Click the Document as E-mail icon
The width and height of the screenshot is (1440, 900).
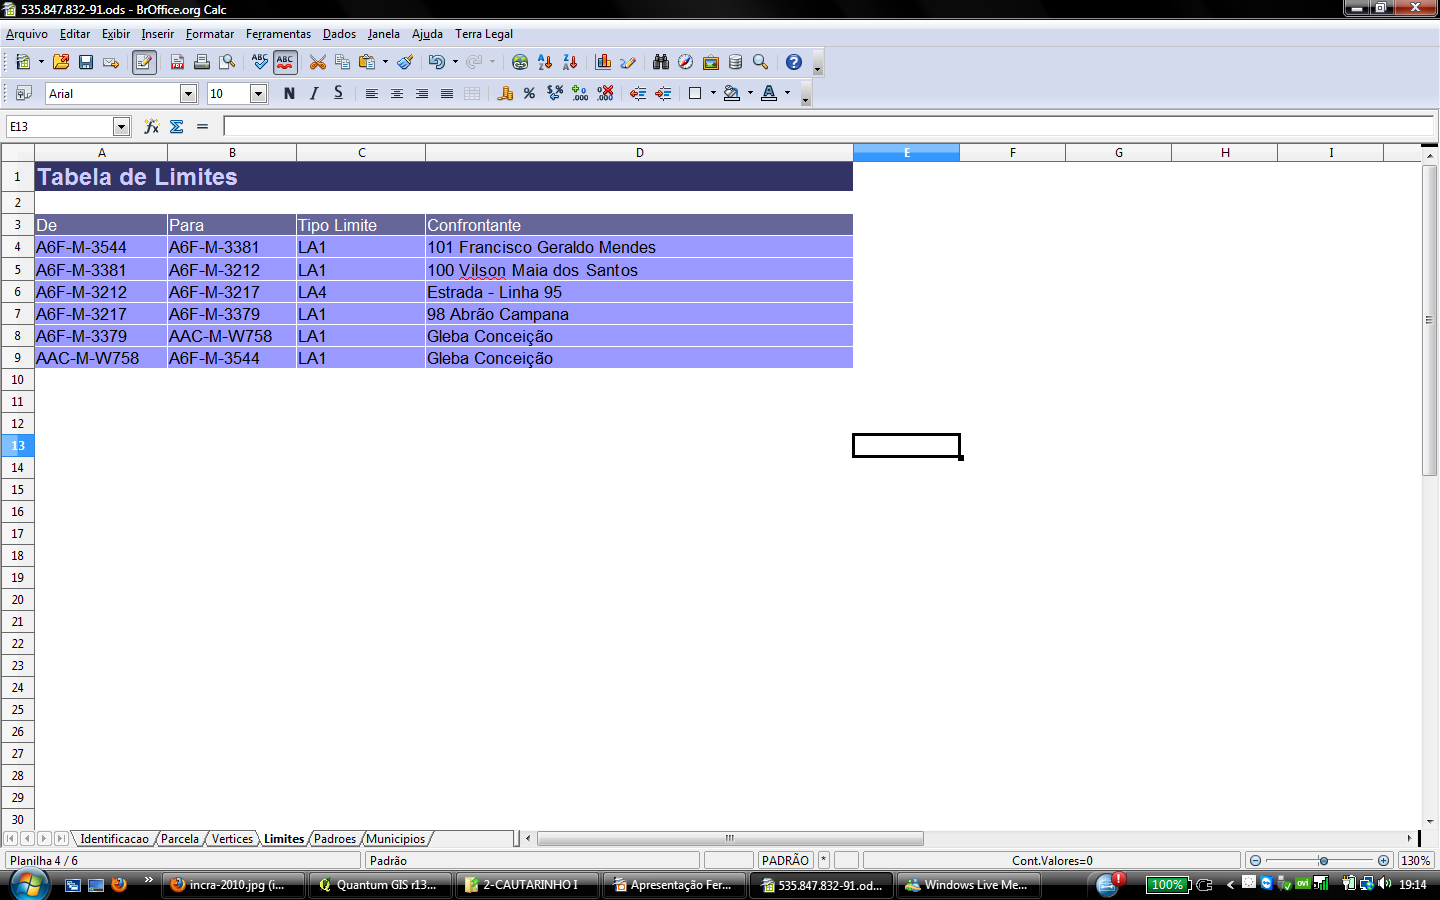[x=111, y=62]
